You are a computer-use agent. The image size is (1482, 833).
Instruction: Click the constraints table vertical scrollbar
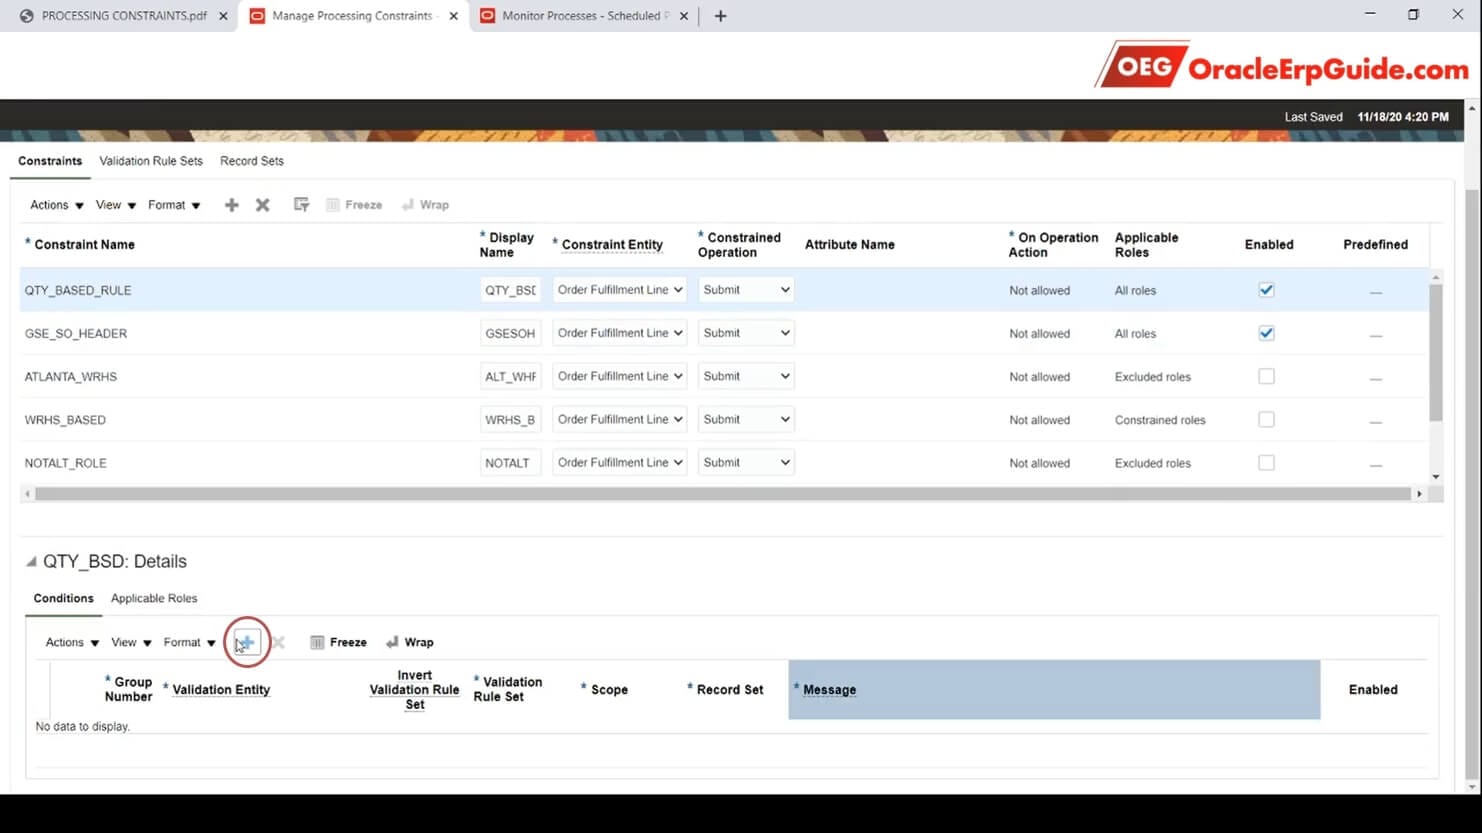click(x=1436, y=352)
